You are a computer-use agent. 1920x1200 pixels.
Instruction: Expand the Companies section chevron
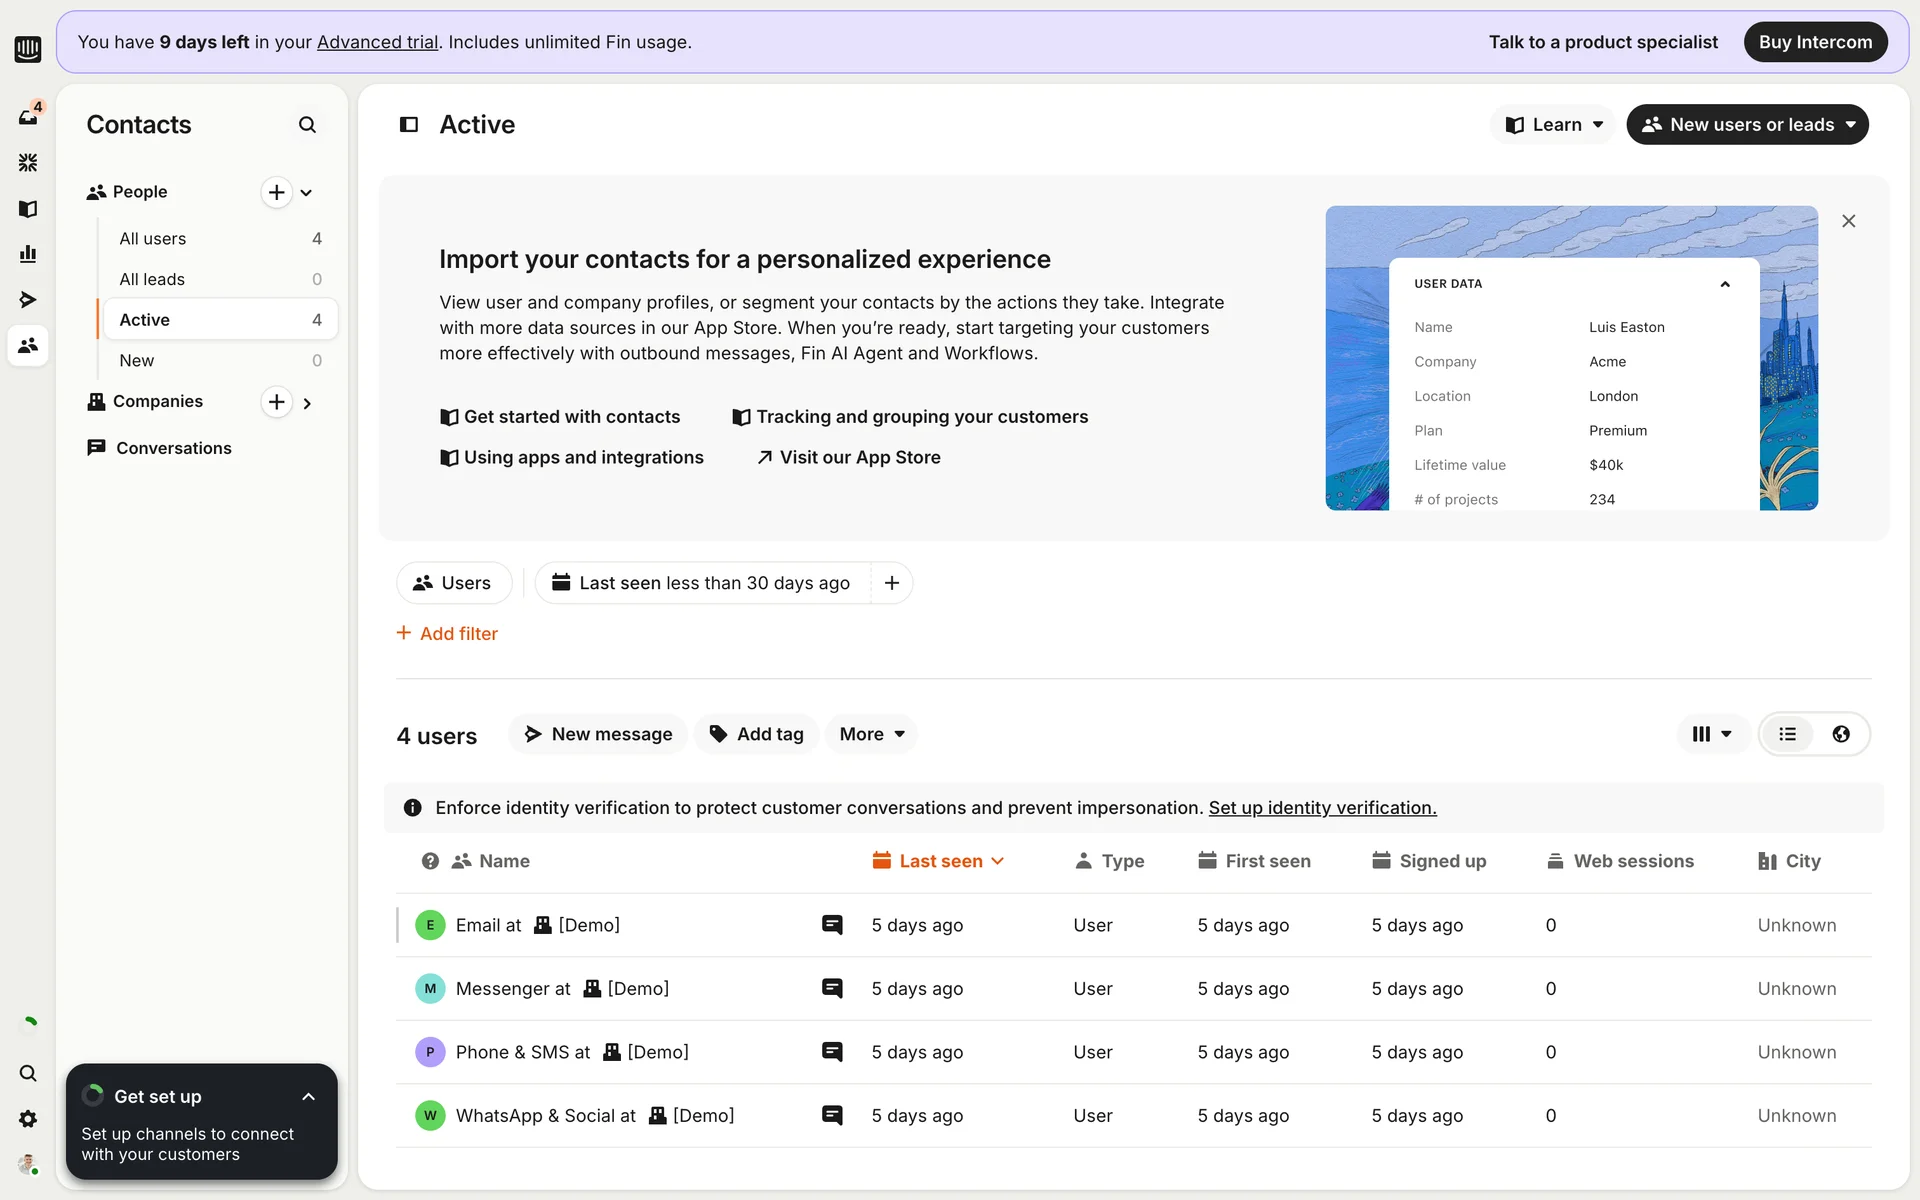[307, 403]
